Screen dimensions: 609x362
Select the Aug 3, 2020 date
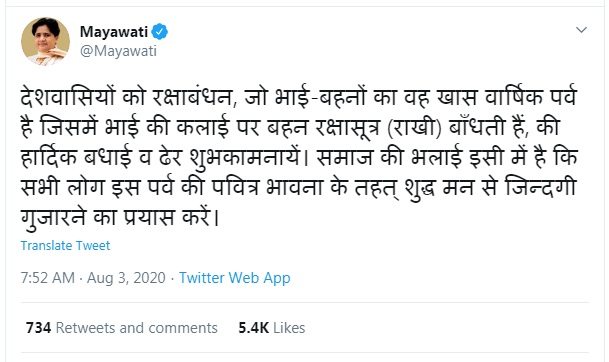(126, 278)
